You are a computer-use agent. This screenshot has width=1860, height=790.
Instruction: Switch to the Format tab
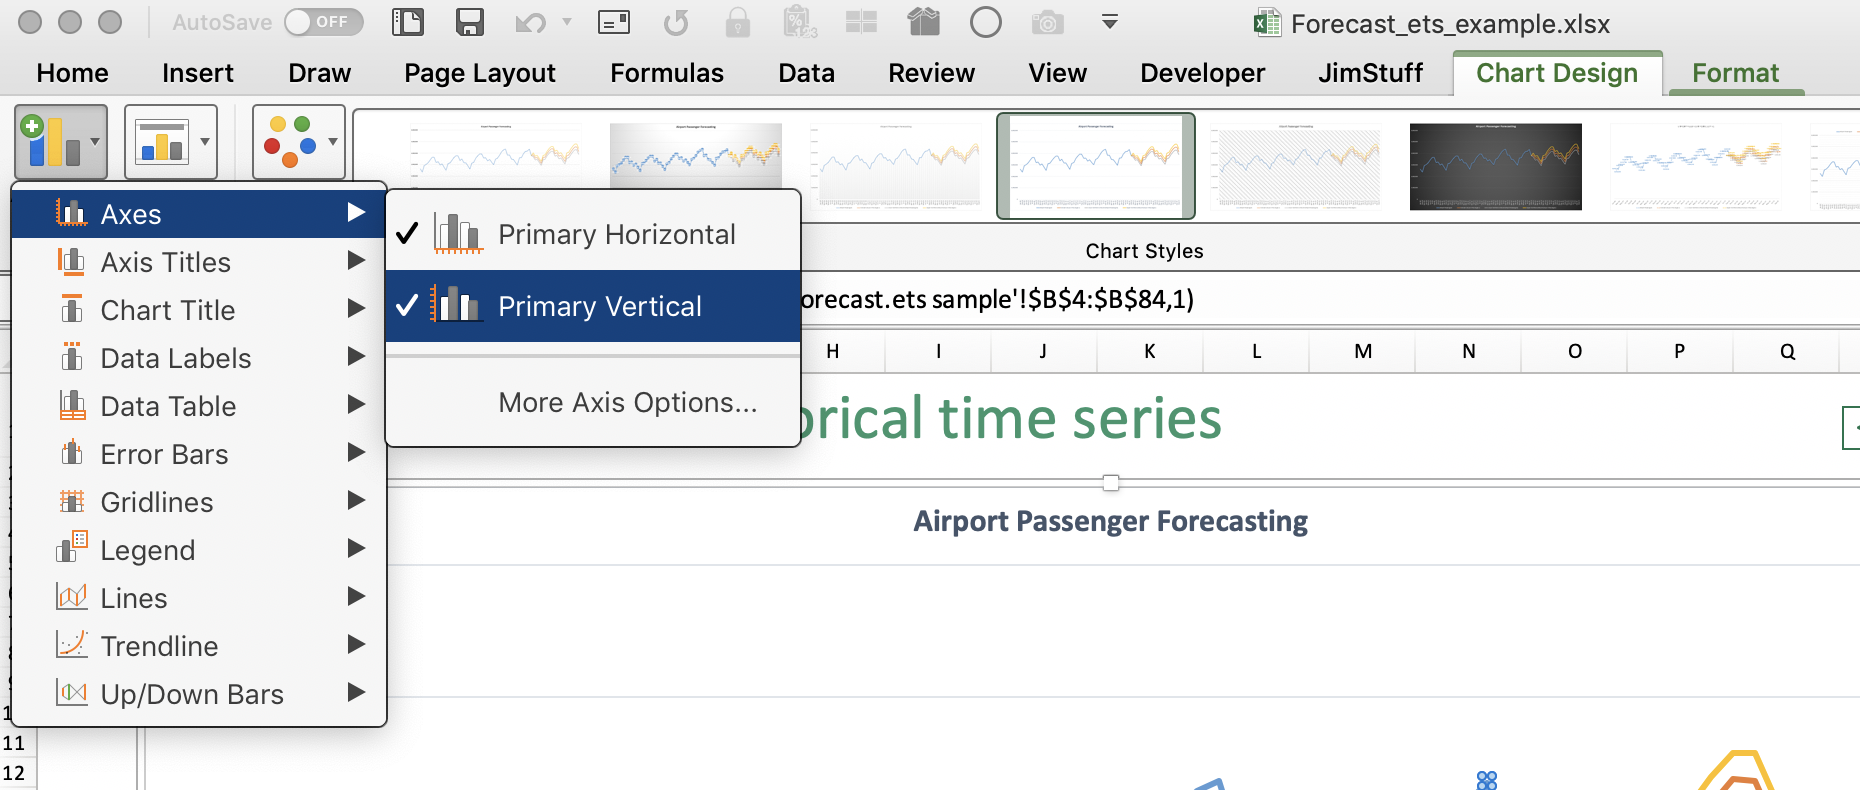point(1735,73)
